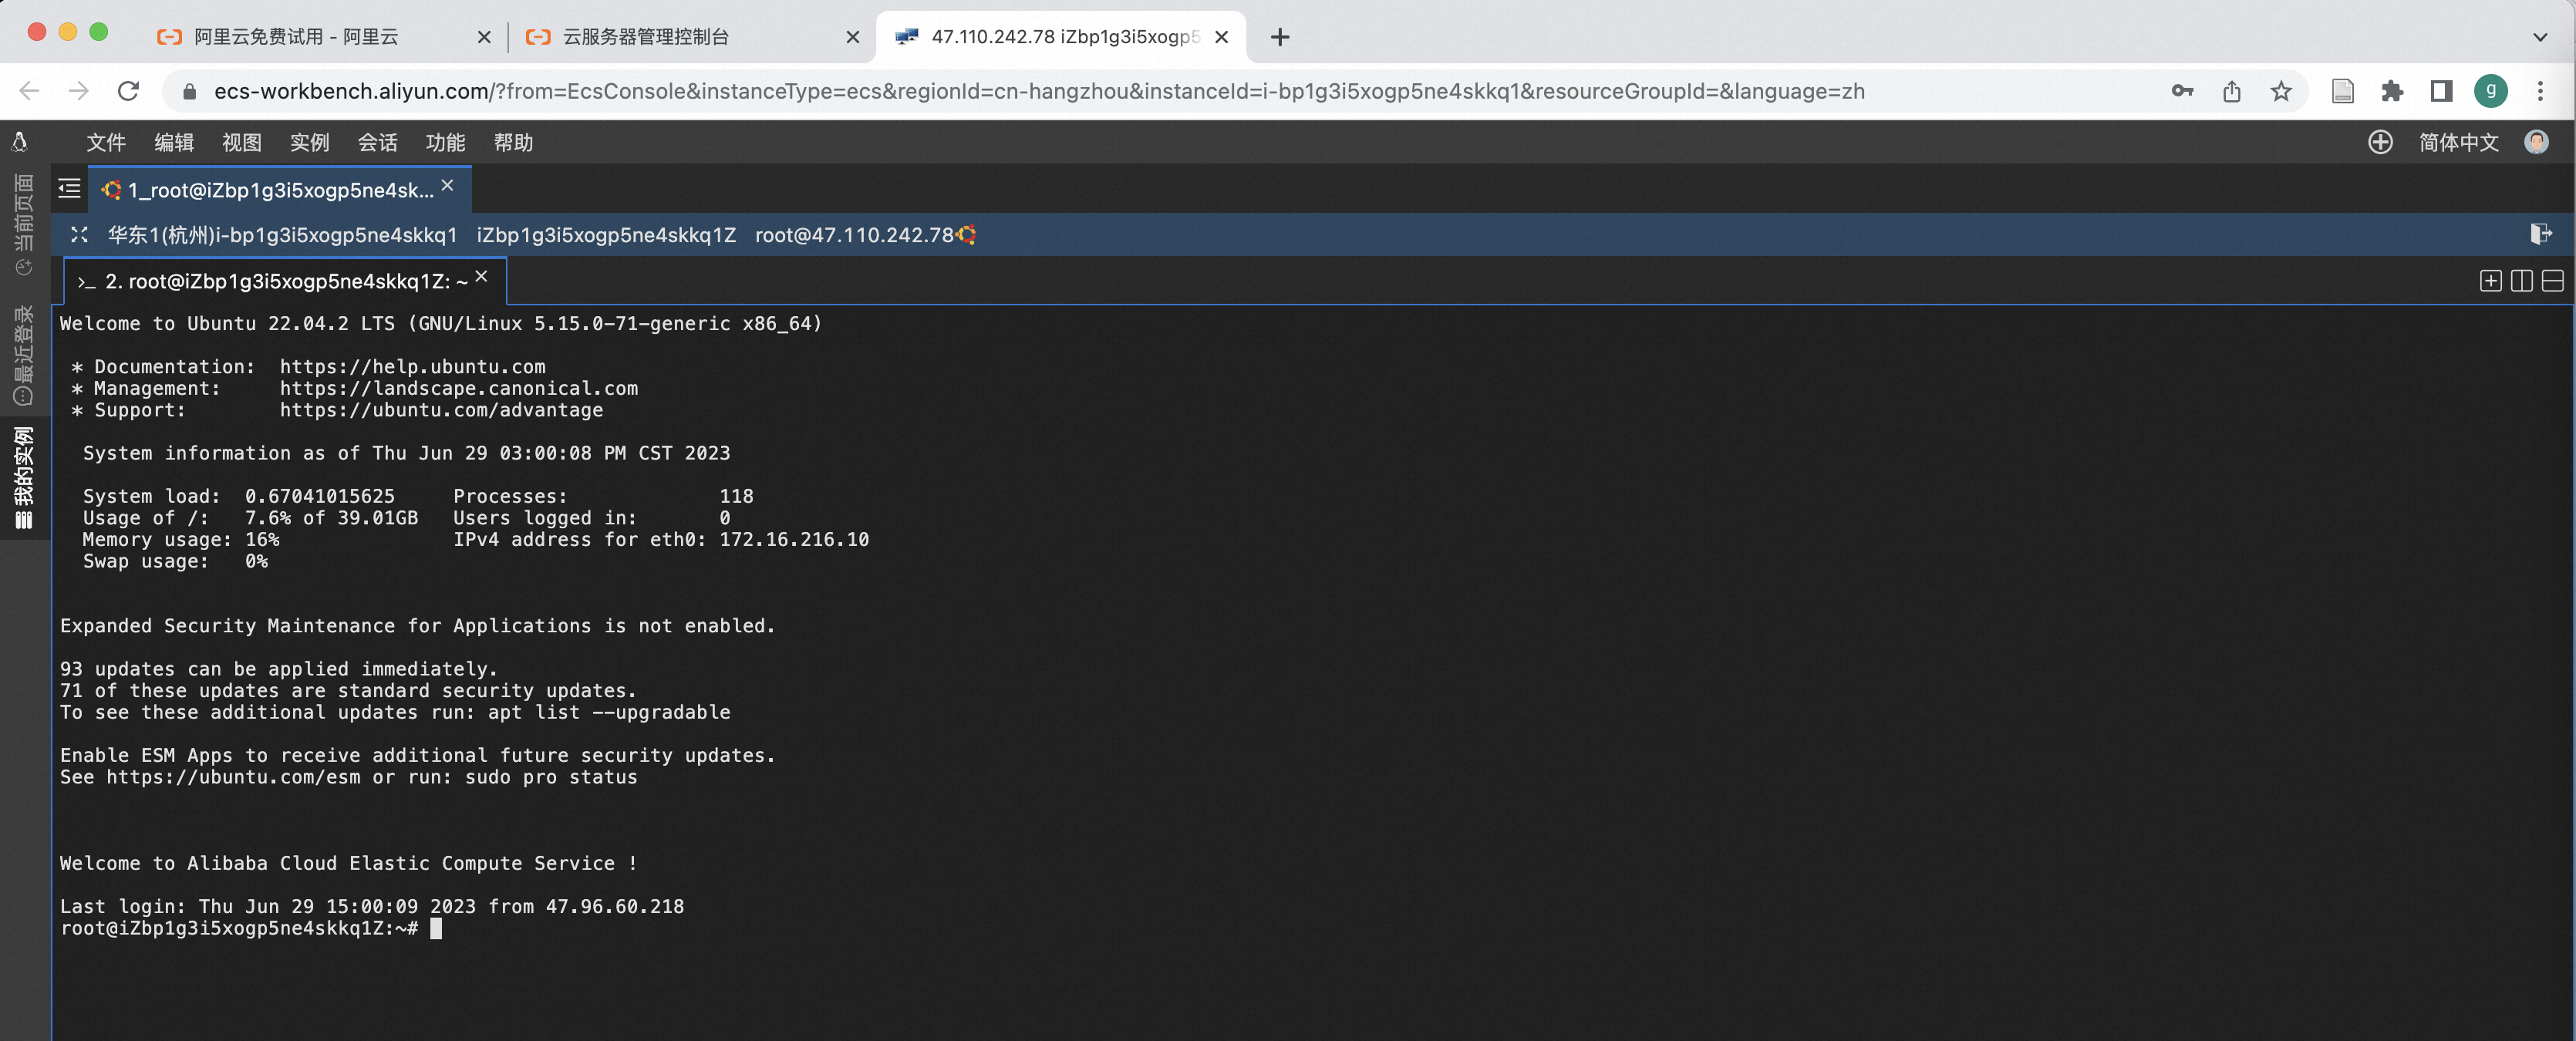This screenshot has height=1041, width=2576.
Task: Click the browser address bar URL
Action: [x=1038, y=91]
